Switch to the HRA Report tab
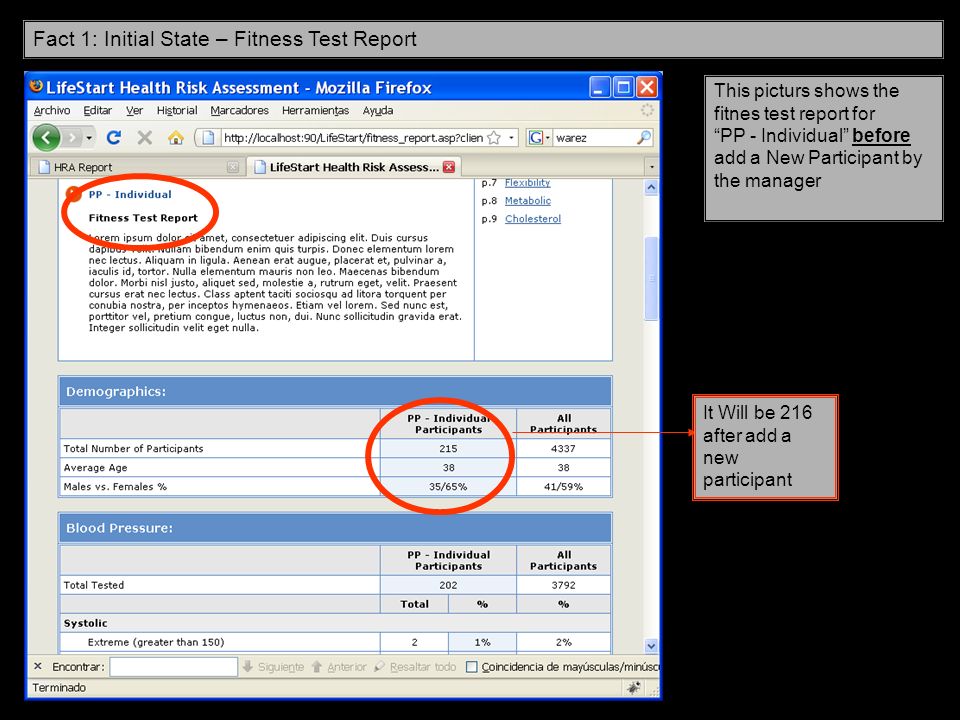The height and width of the screenshot is (720, 960). click(138, 167)
